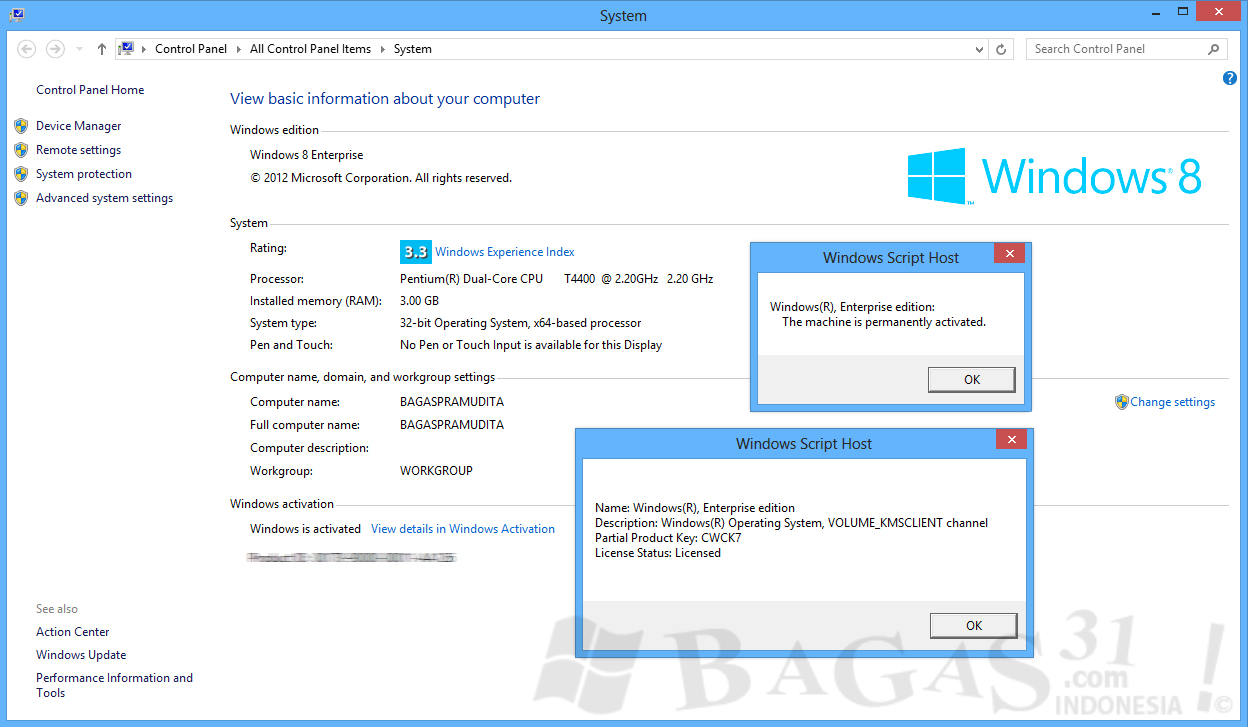
Task: Click the System window title bar icon
Action: pos(16,15)
